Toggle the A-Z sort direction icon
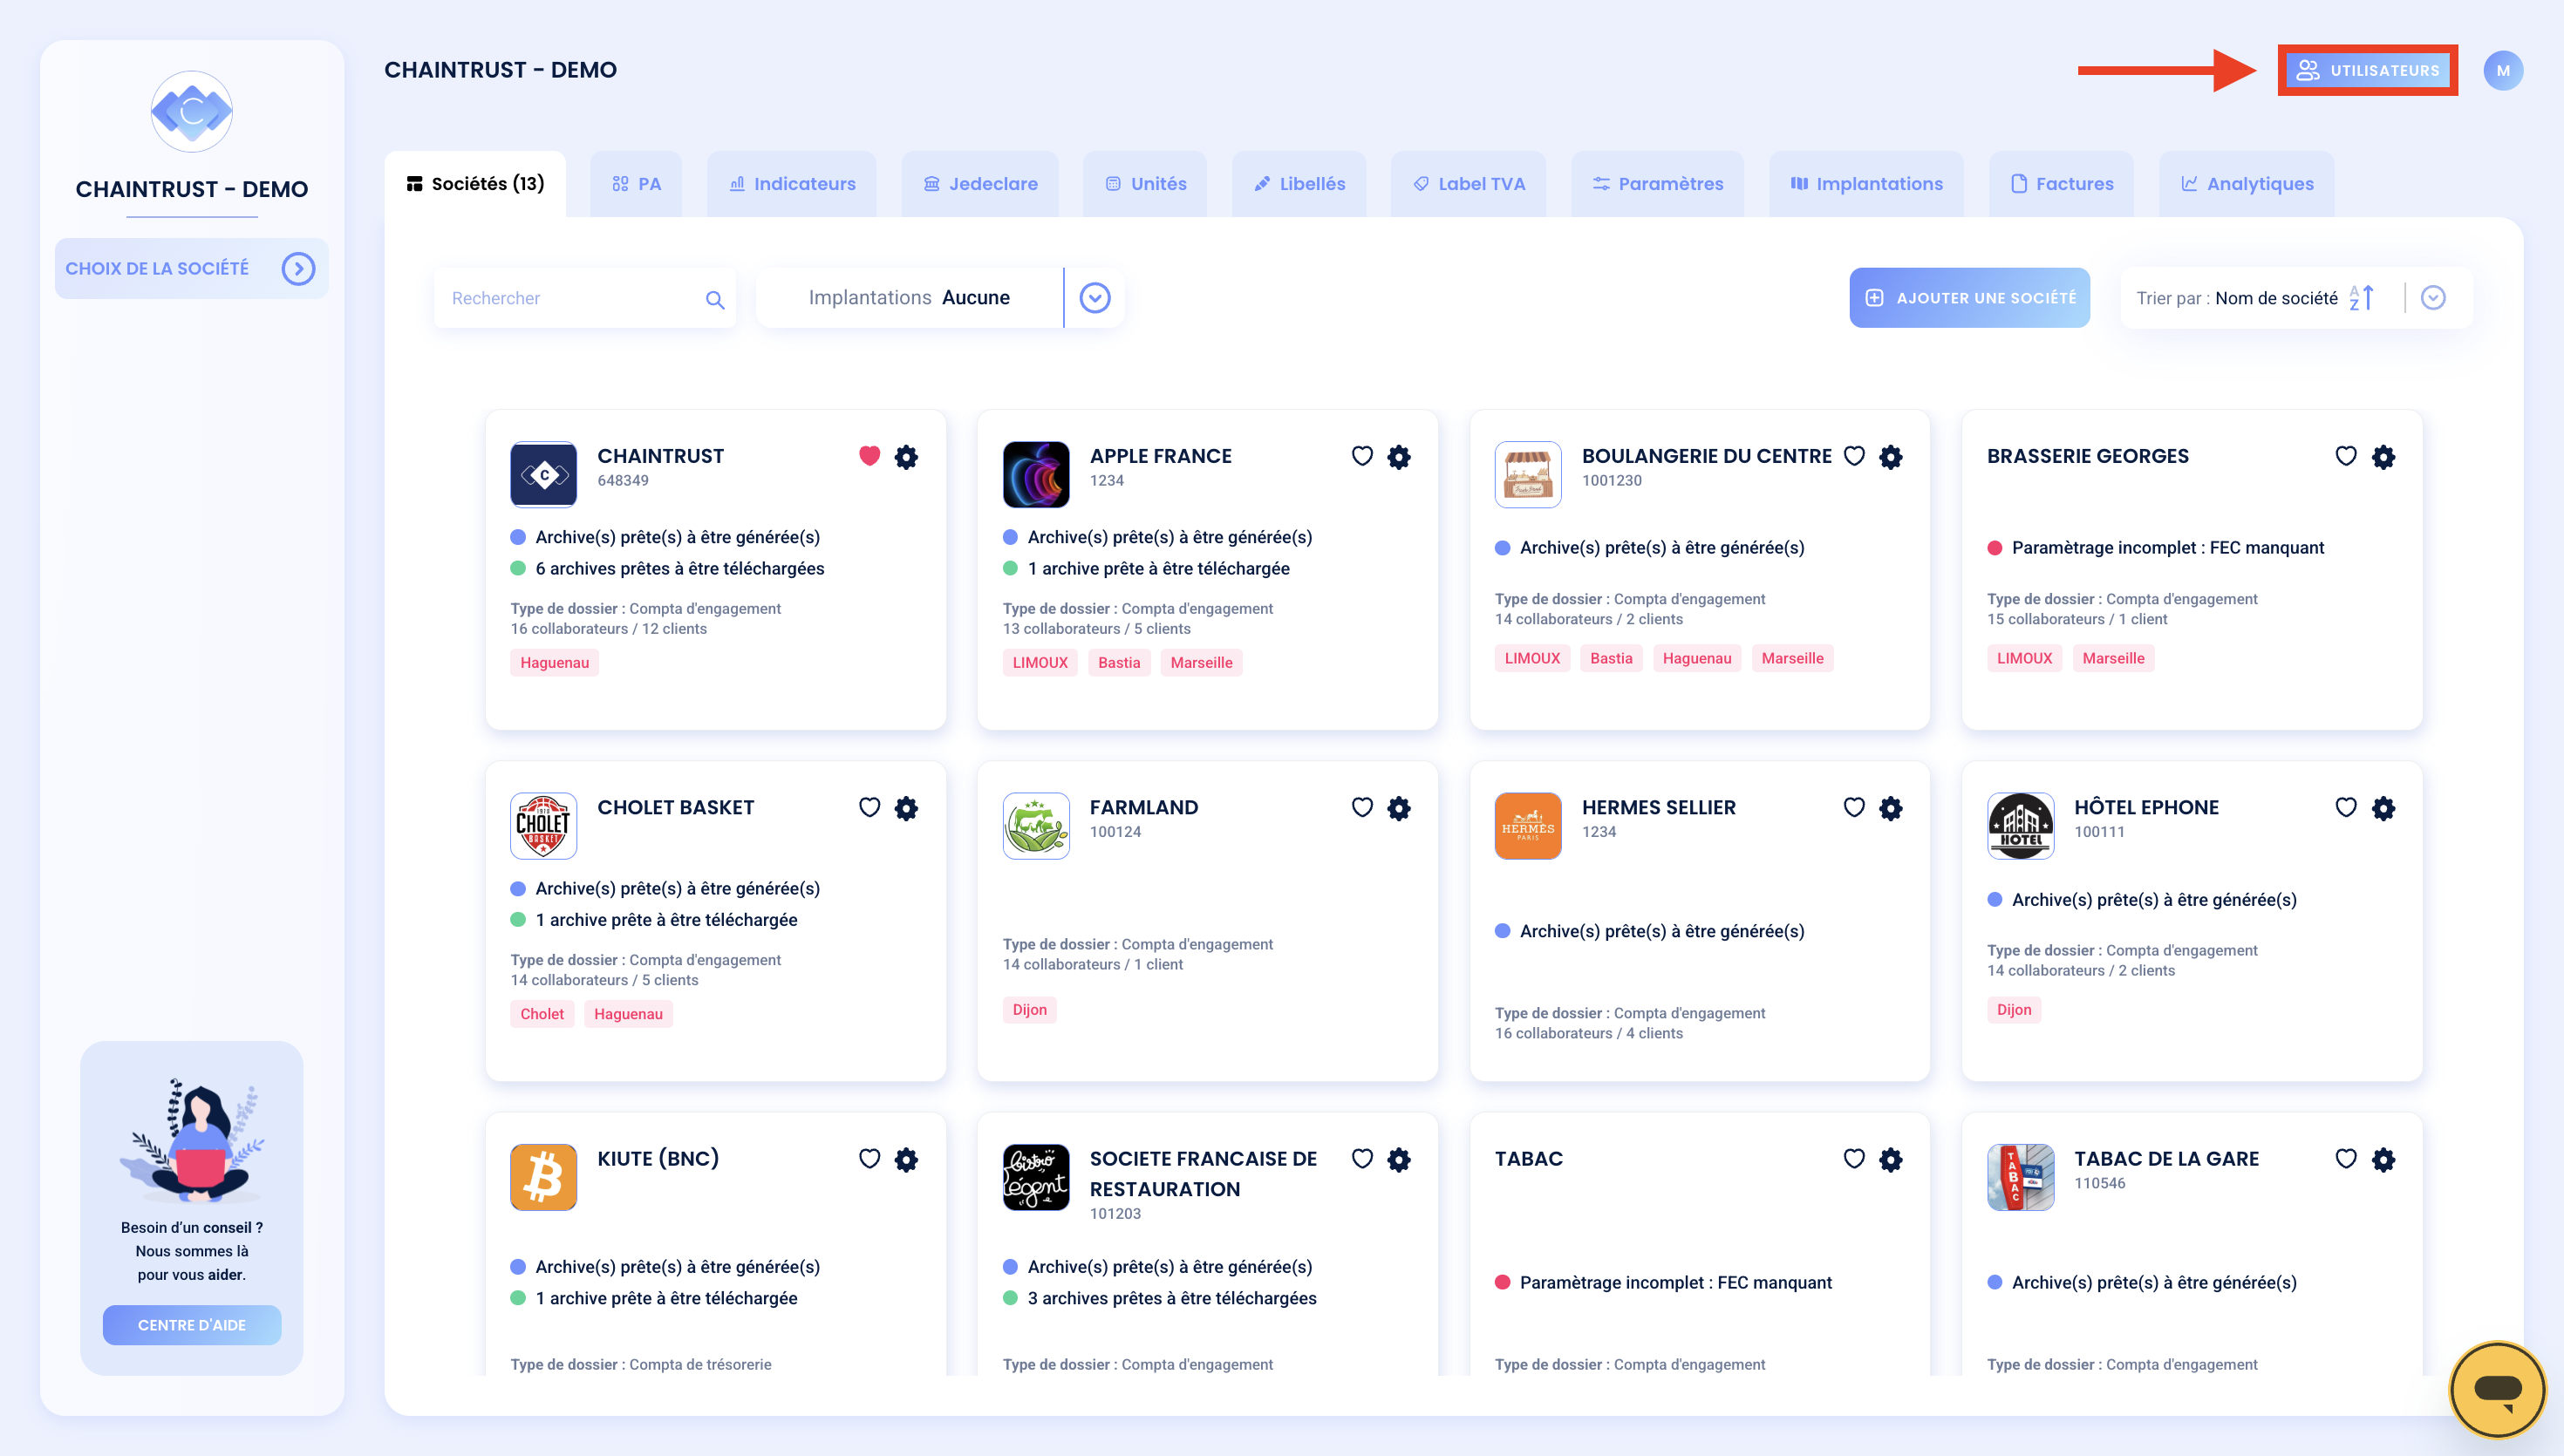 (2362, 298)
